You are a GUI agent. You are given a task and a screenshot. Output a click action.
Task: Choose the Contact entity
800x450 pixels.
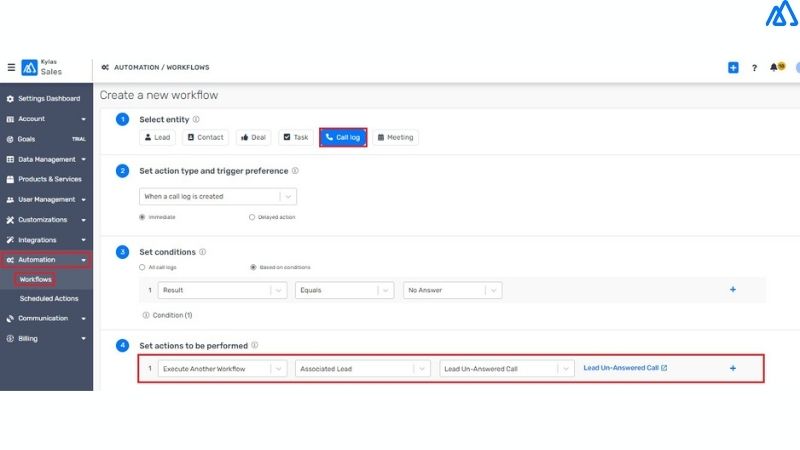(x=205, y=137)
